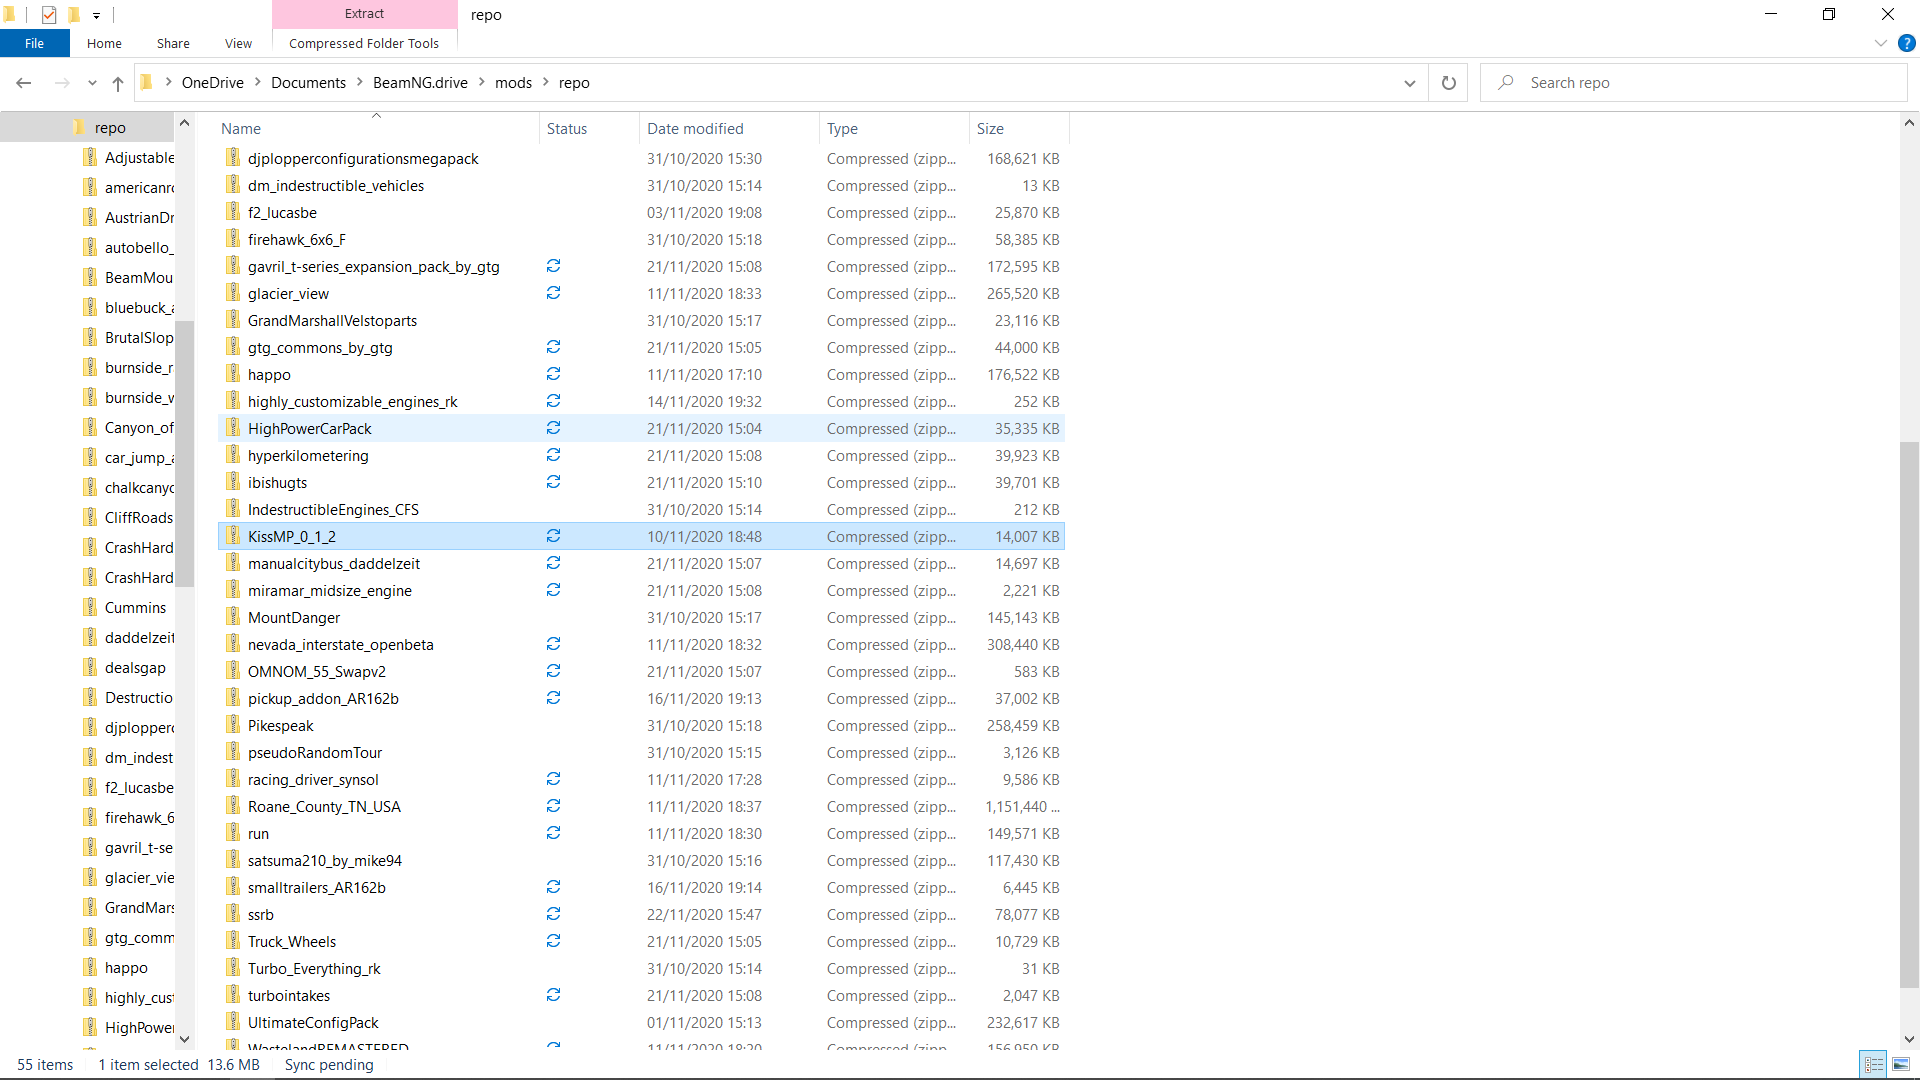Expand the address bar previous locations dropdown
The width and height of the screenshot is (1920, 1080).
(1409, 83)
